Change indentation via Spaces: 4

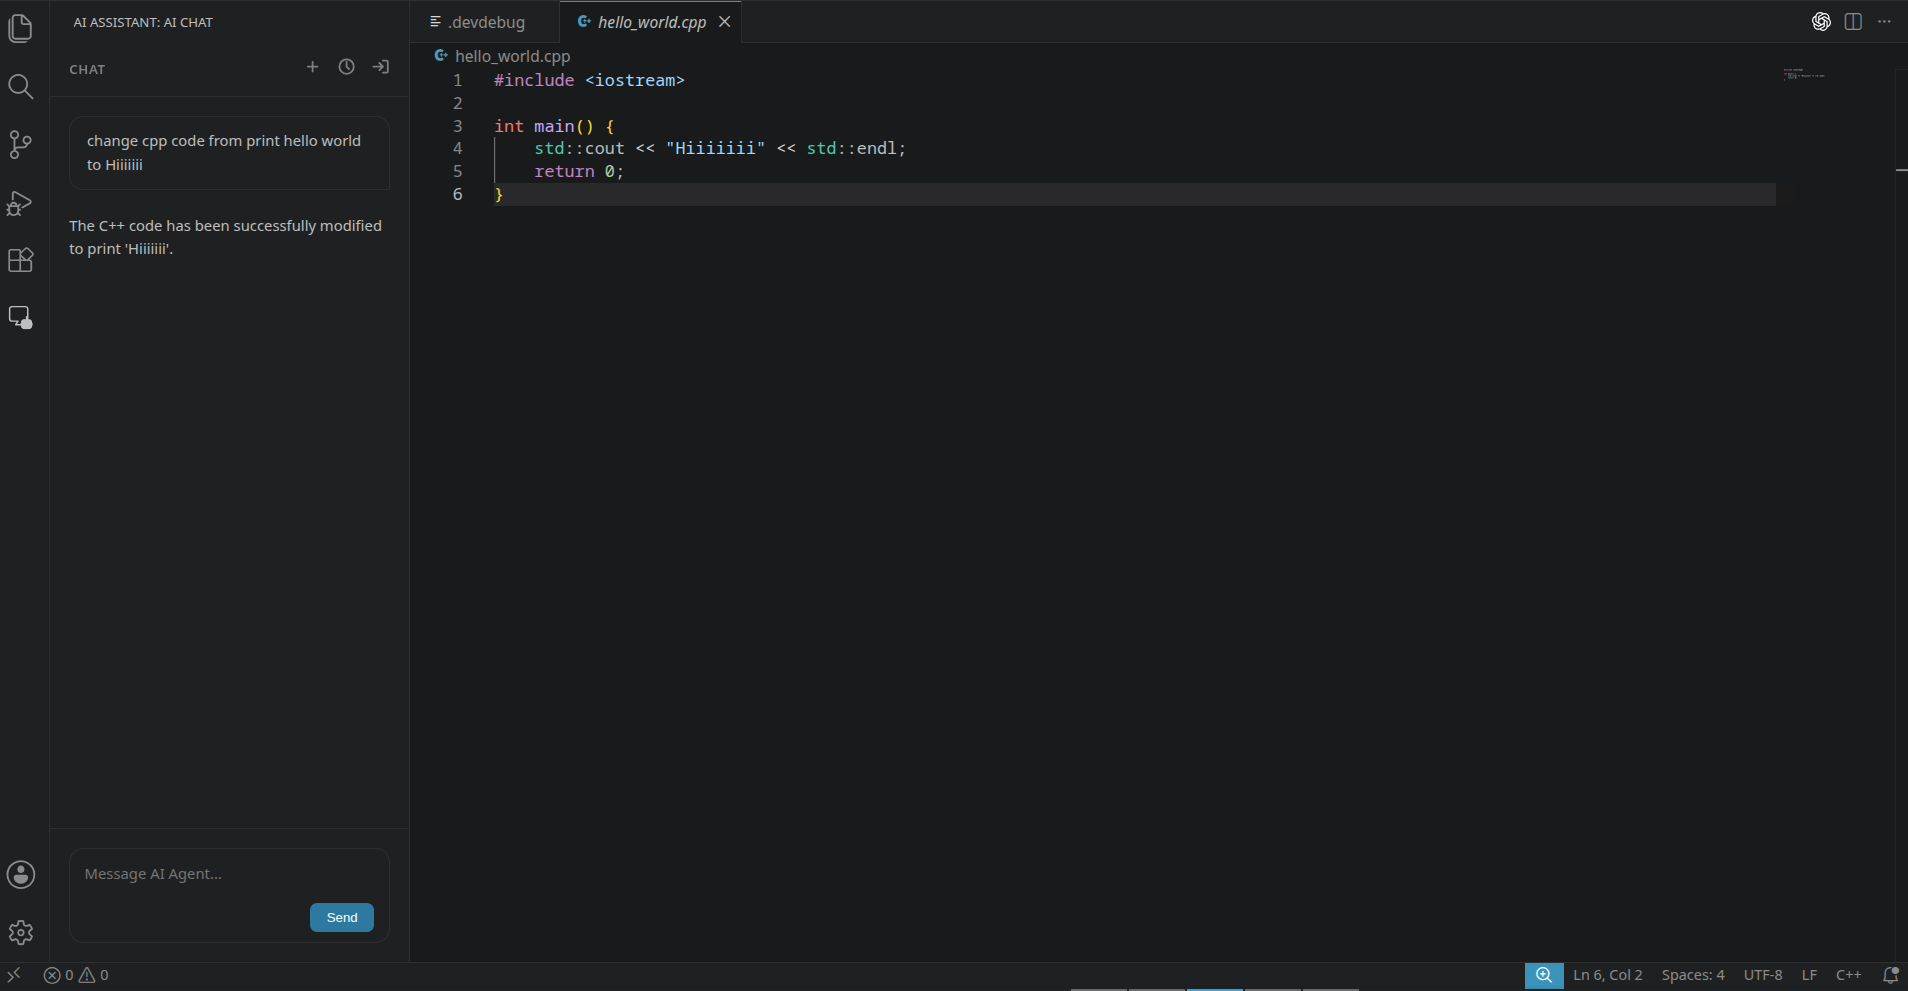coord(1693,975)
